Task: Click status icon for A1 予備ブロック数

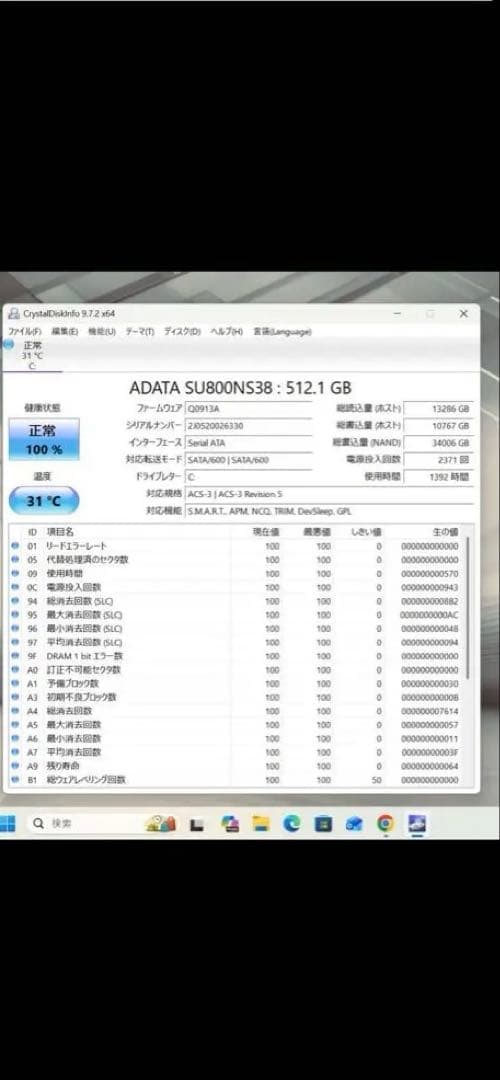Action: tap(16, 684)
